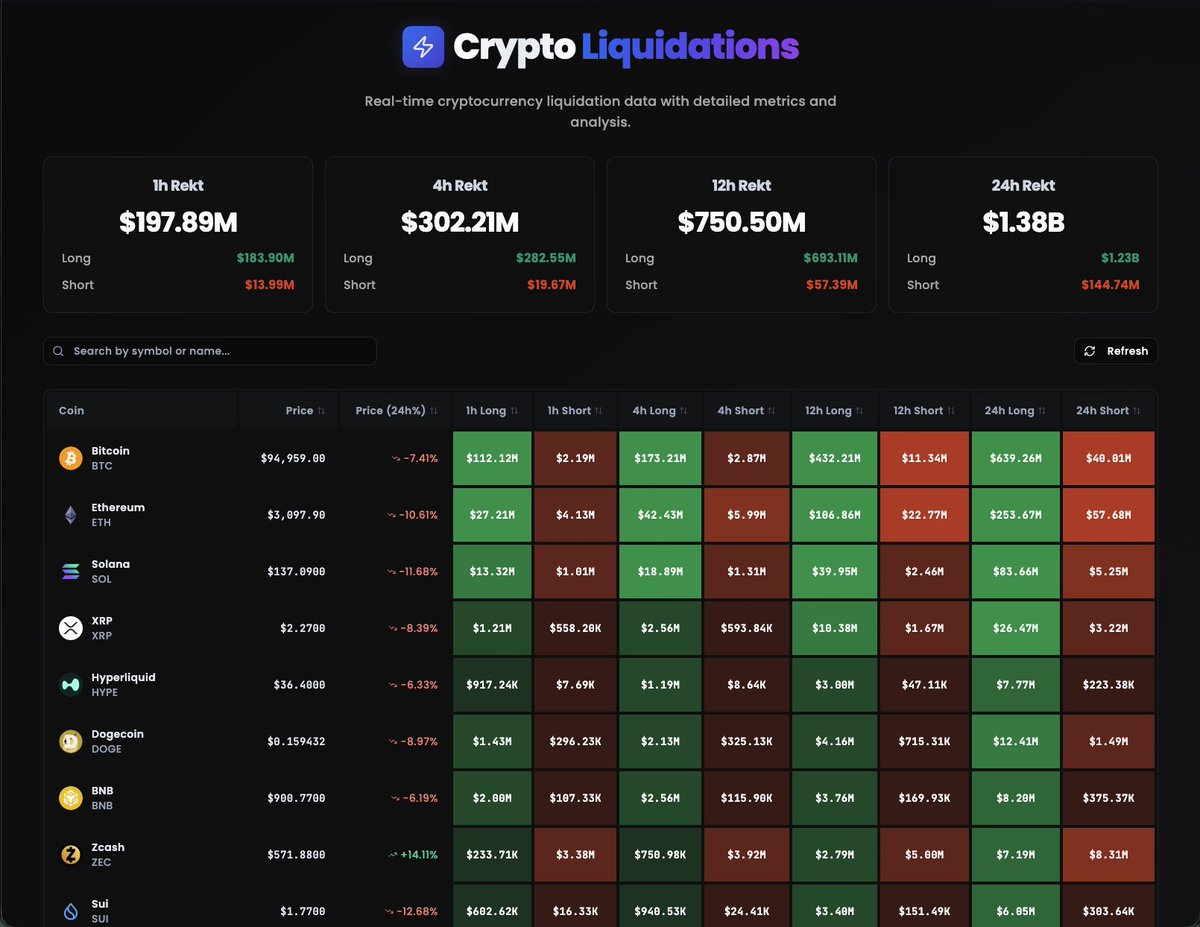The height and width of the screenshot is (927, 1200).
Task: Toggle sorting on the 1h Long column
Action: 489,410
